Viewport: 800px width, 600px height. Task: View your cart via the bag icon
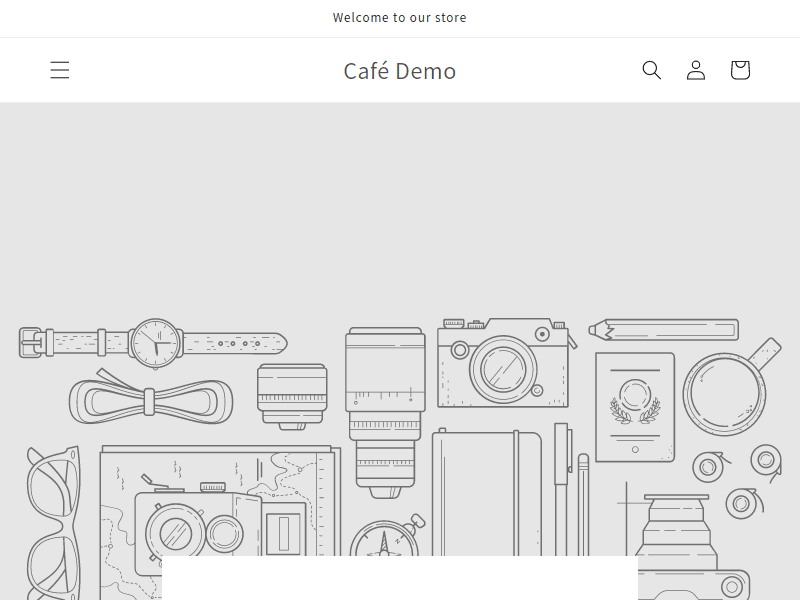tap(740, 70)
